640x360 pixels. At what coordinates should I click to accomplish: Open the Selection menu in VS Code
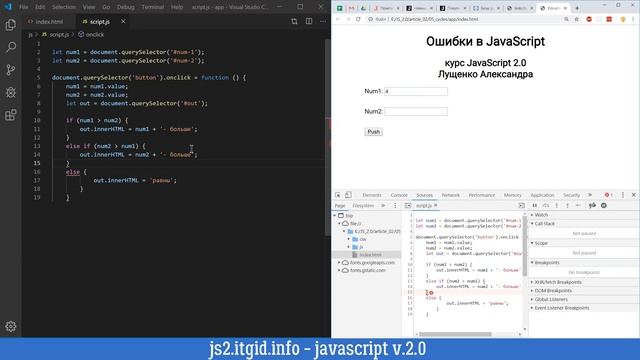click(64, 7)
